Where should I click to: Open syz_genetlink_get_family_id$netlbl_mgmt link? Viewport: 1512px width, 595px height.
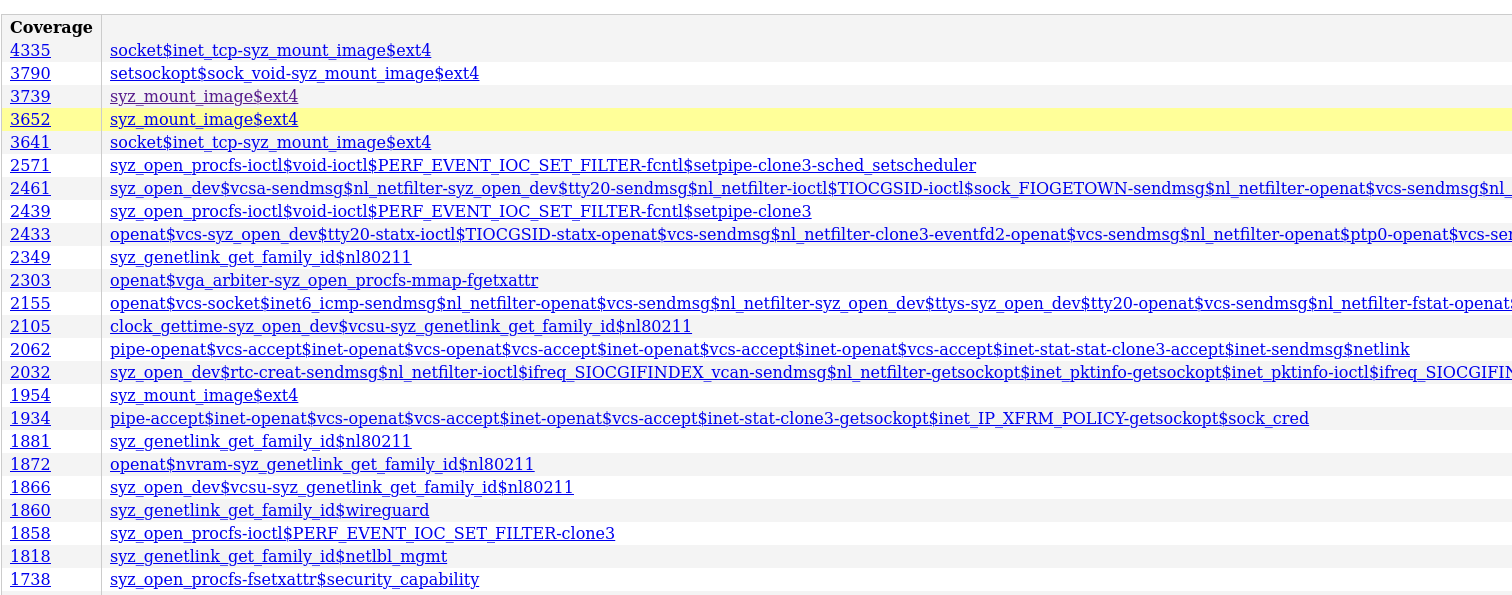pyautogui.click(x=279, y=556)
